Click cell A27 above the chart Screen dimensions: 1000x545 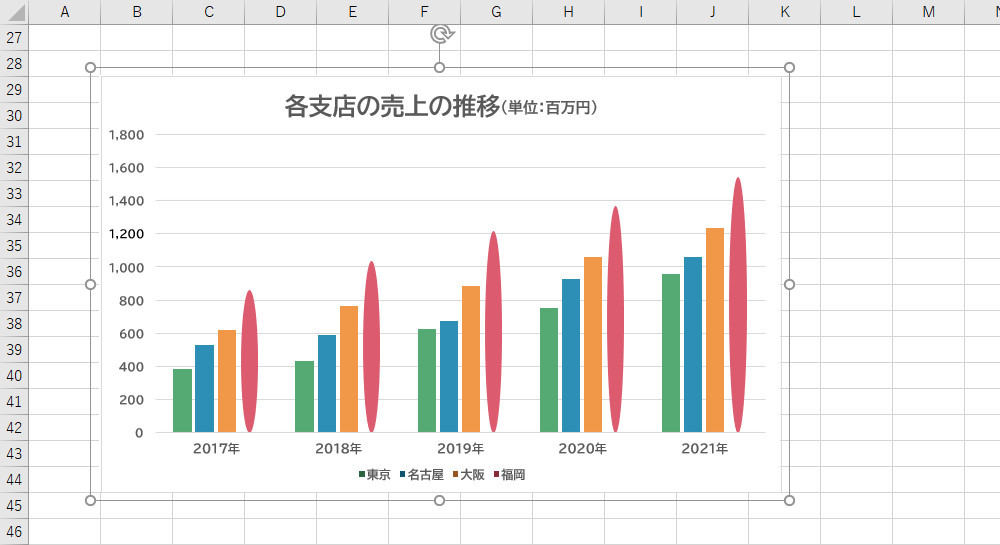coord(64,38)
